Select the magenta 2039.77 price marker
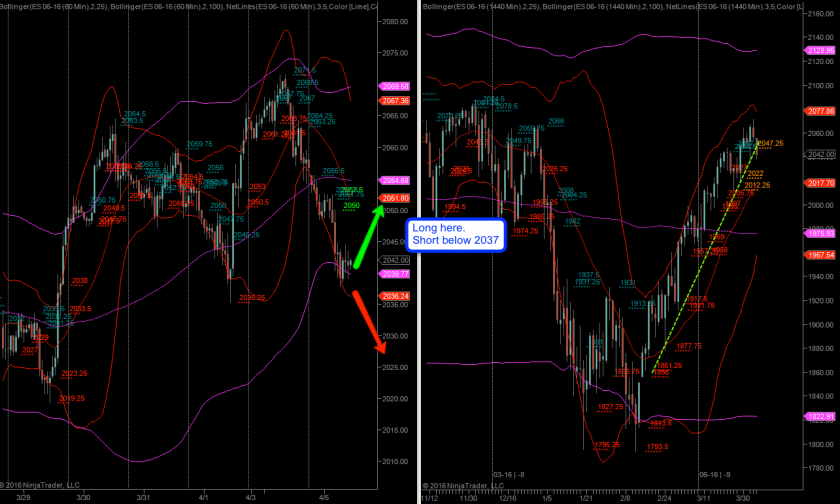Viewport: 840px width, 504px height. point(395,274)
